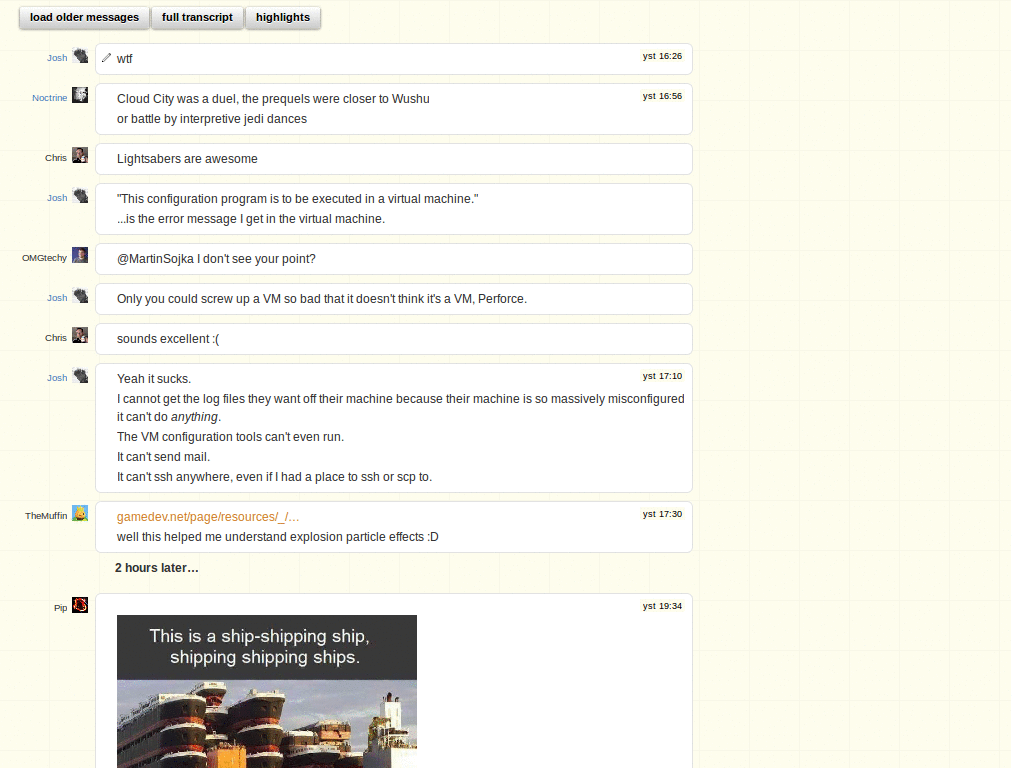Click the 'Lightsabers are awesome' message

[187, 159]
